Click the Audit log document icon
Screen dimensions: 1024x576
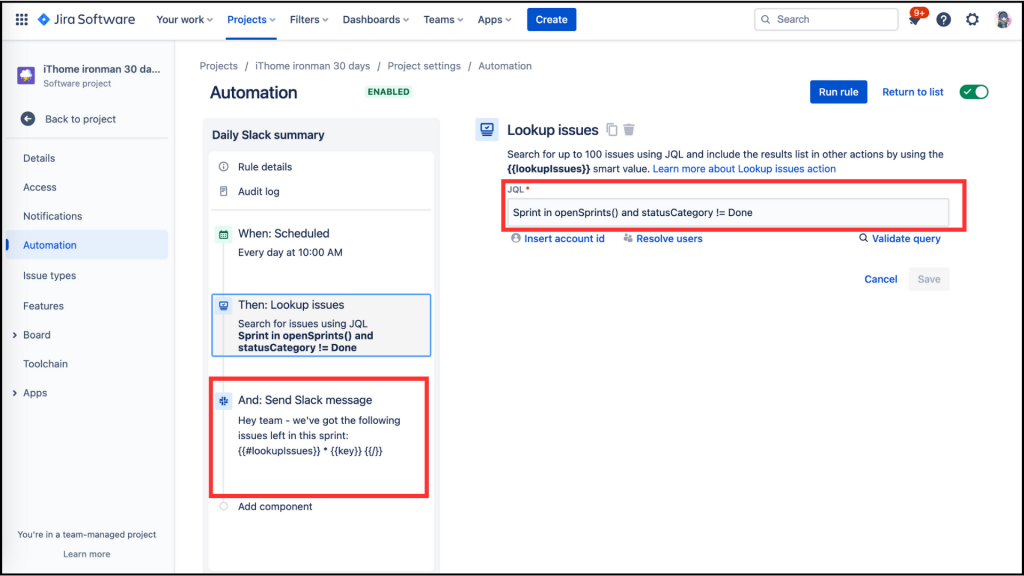pos(223,191)
